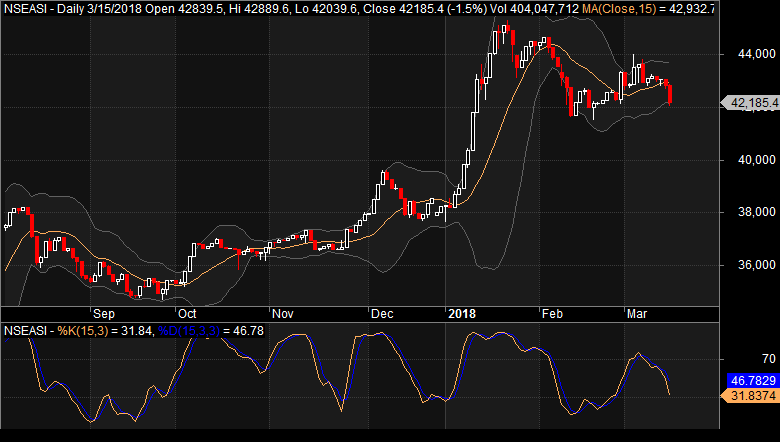Click the 31.8374 %K value label
The height and width of the screenshot is (442, 780).
(x=751, y=396)
